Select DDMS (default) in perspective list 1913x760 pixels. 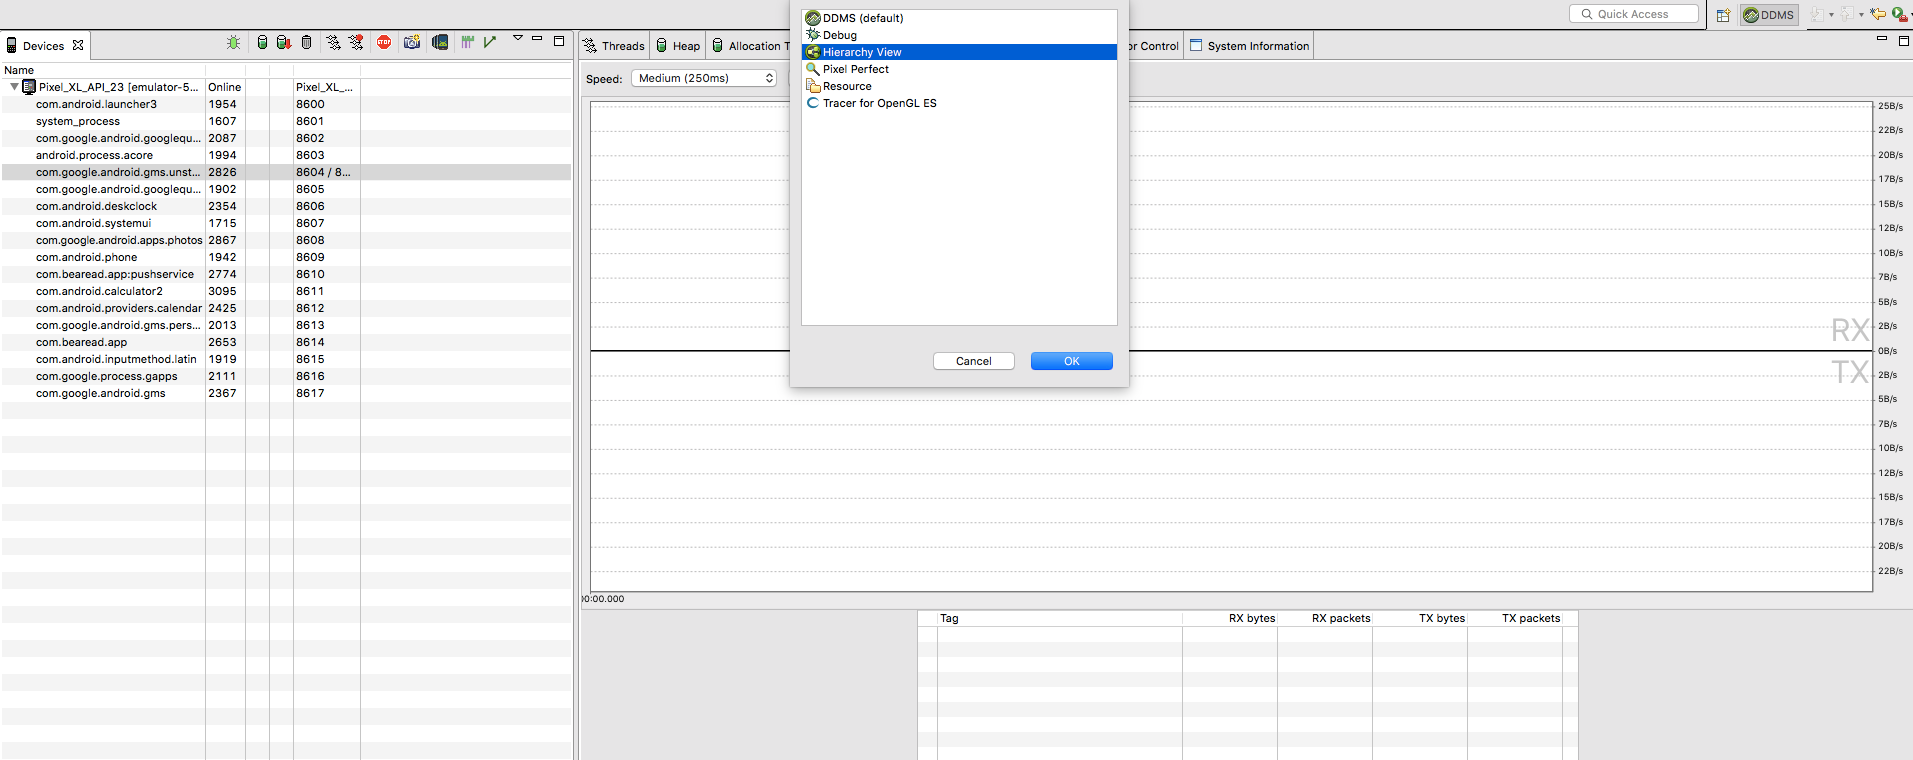pyautogui.click(x=959, y=18)
